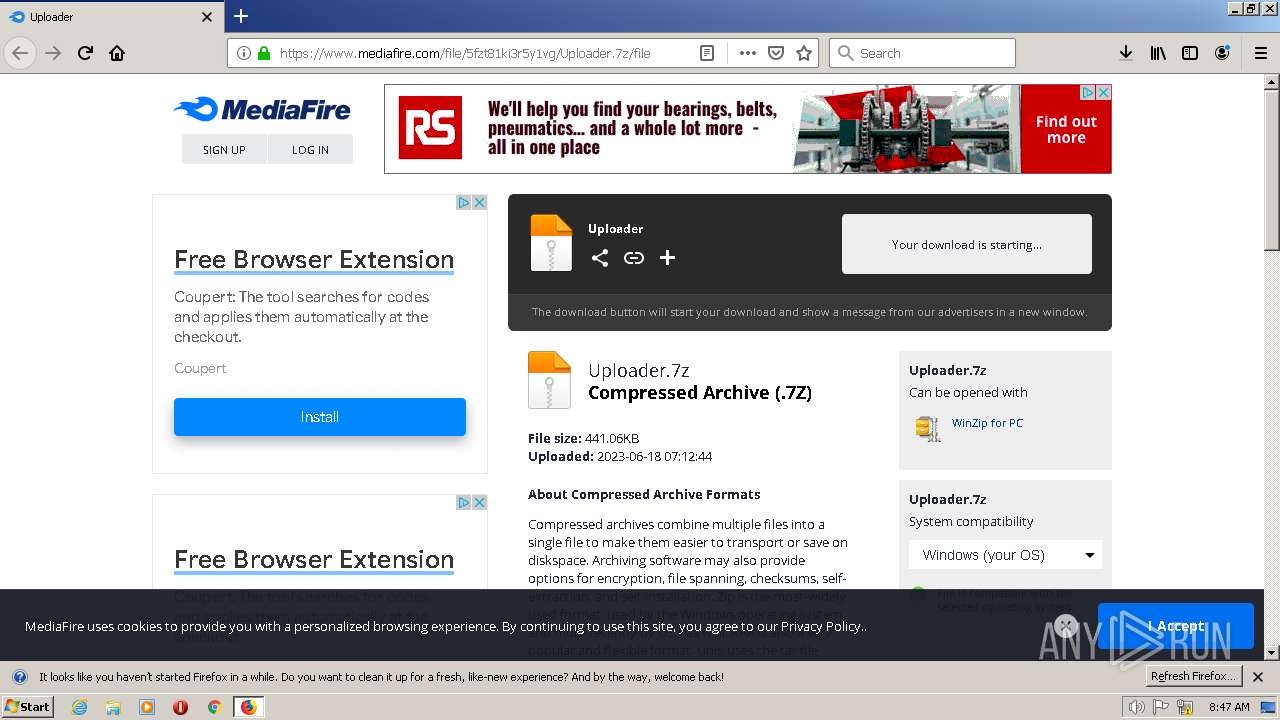Launch Internet Explorer from taskbar

(x=79, y=707)
